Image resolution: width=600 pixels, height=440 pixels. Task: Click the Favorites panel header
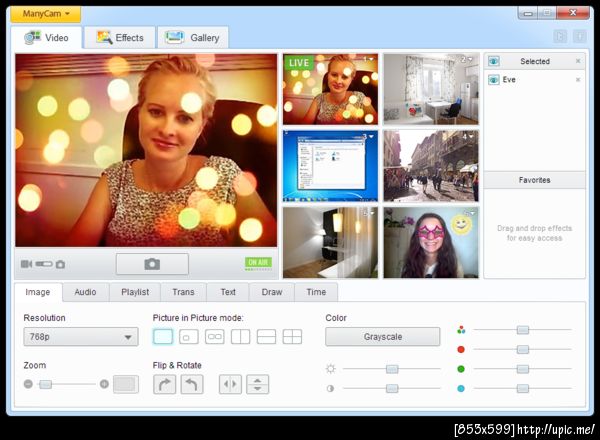point(535,180)
